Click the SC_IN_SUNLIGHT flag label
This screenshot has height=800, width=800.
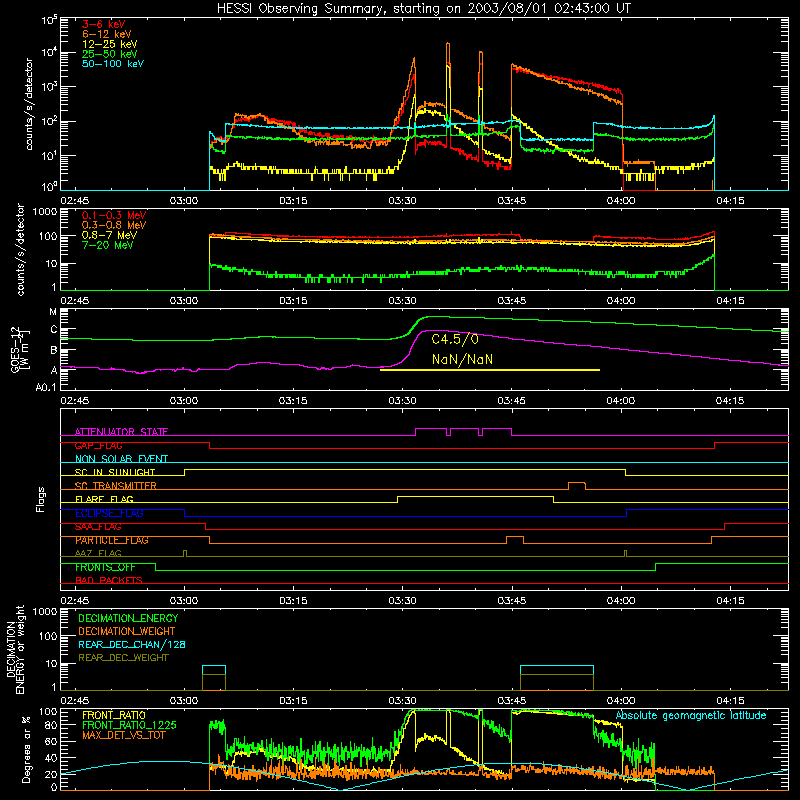point(115,472)
